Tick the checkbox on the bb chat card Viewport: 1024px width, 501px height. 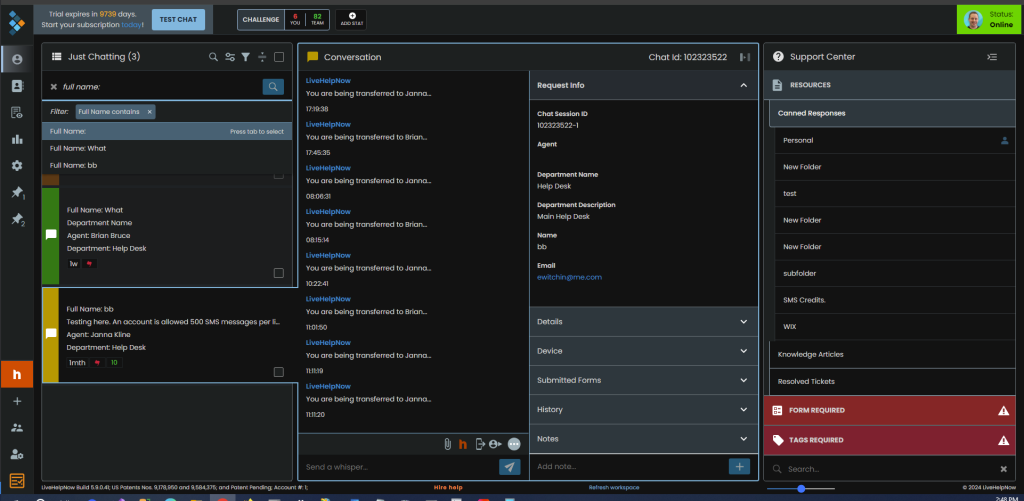click(x=279, y=372)
